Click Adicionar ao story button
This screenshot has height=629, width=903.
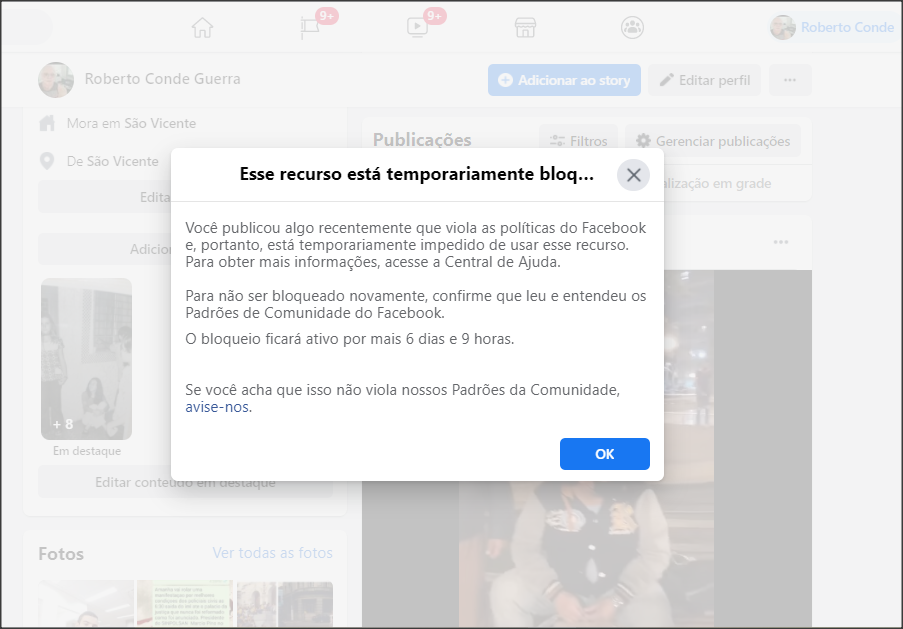[564, 80]
